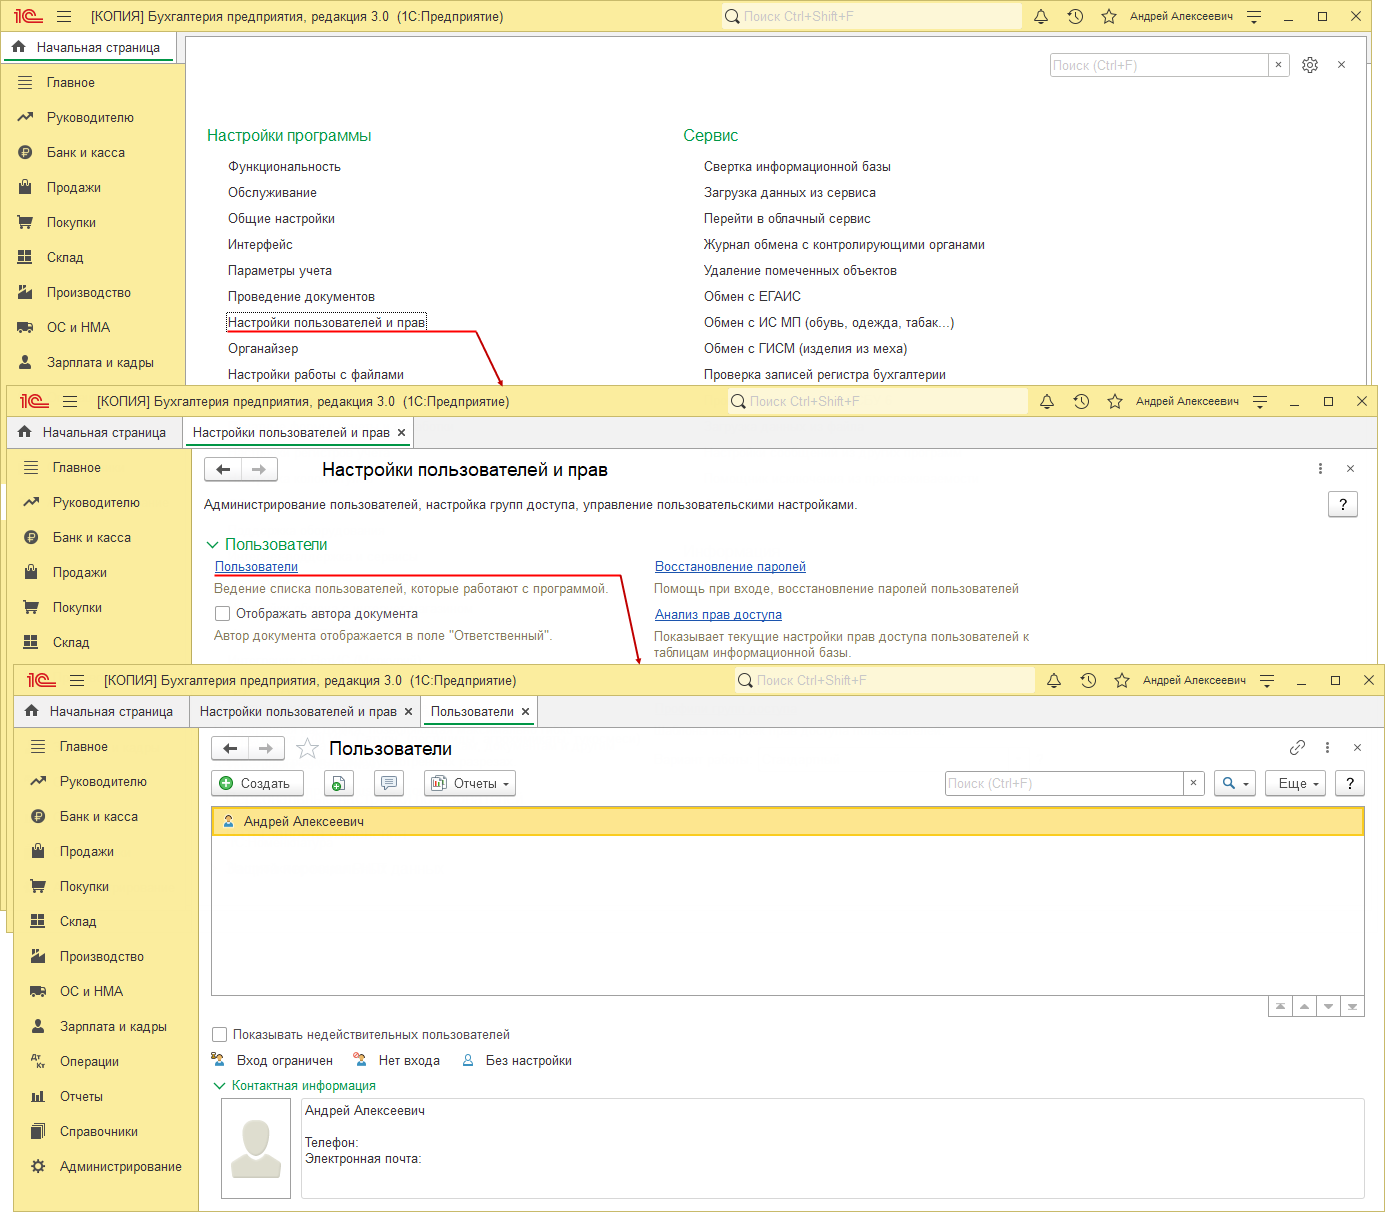Open the main menu hamburger in Пользователи window
This screenshot has width=1387, height=1214.
coord(77,681)
